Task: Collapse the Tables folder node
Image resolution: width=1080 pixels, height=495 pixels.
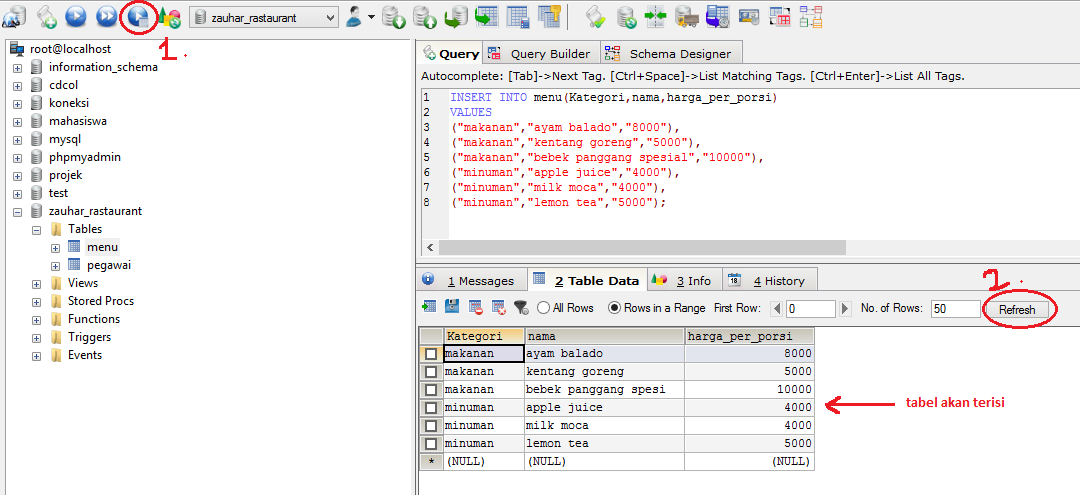Action: (x=37, y=229)
